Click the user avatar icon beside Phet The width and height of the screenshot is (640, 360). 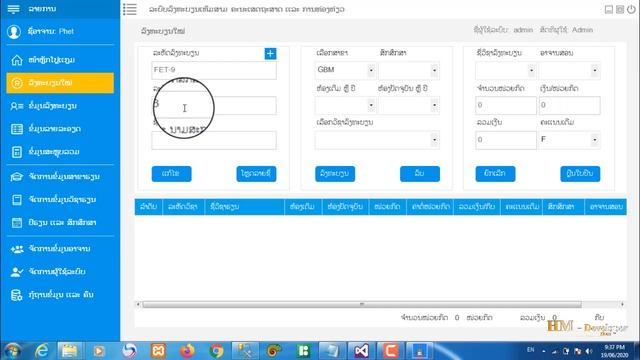click(x=14, y=31)
